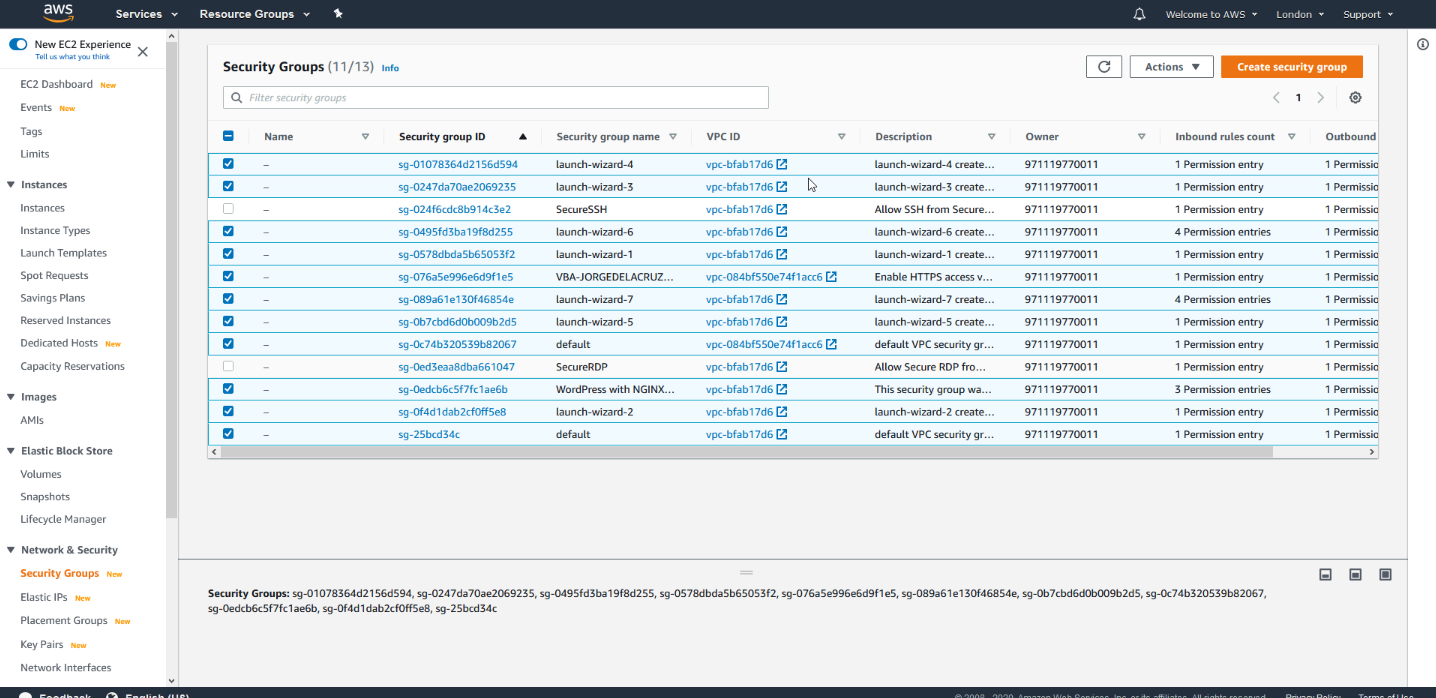Uncheck the launch-wizard-4 row checkbox

[x=228, y=164]
